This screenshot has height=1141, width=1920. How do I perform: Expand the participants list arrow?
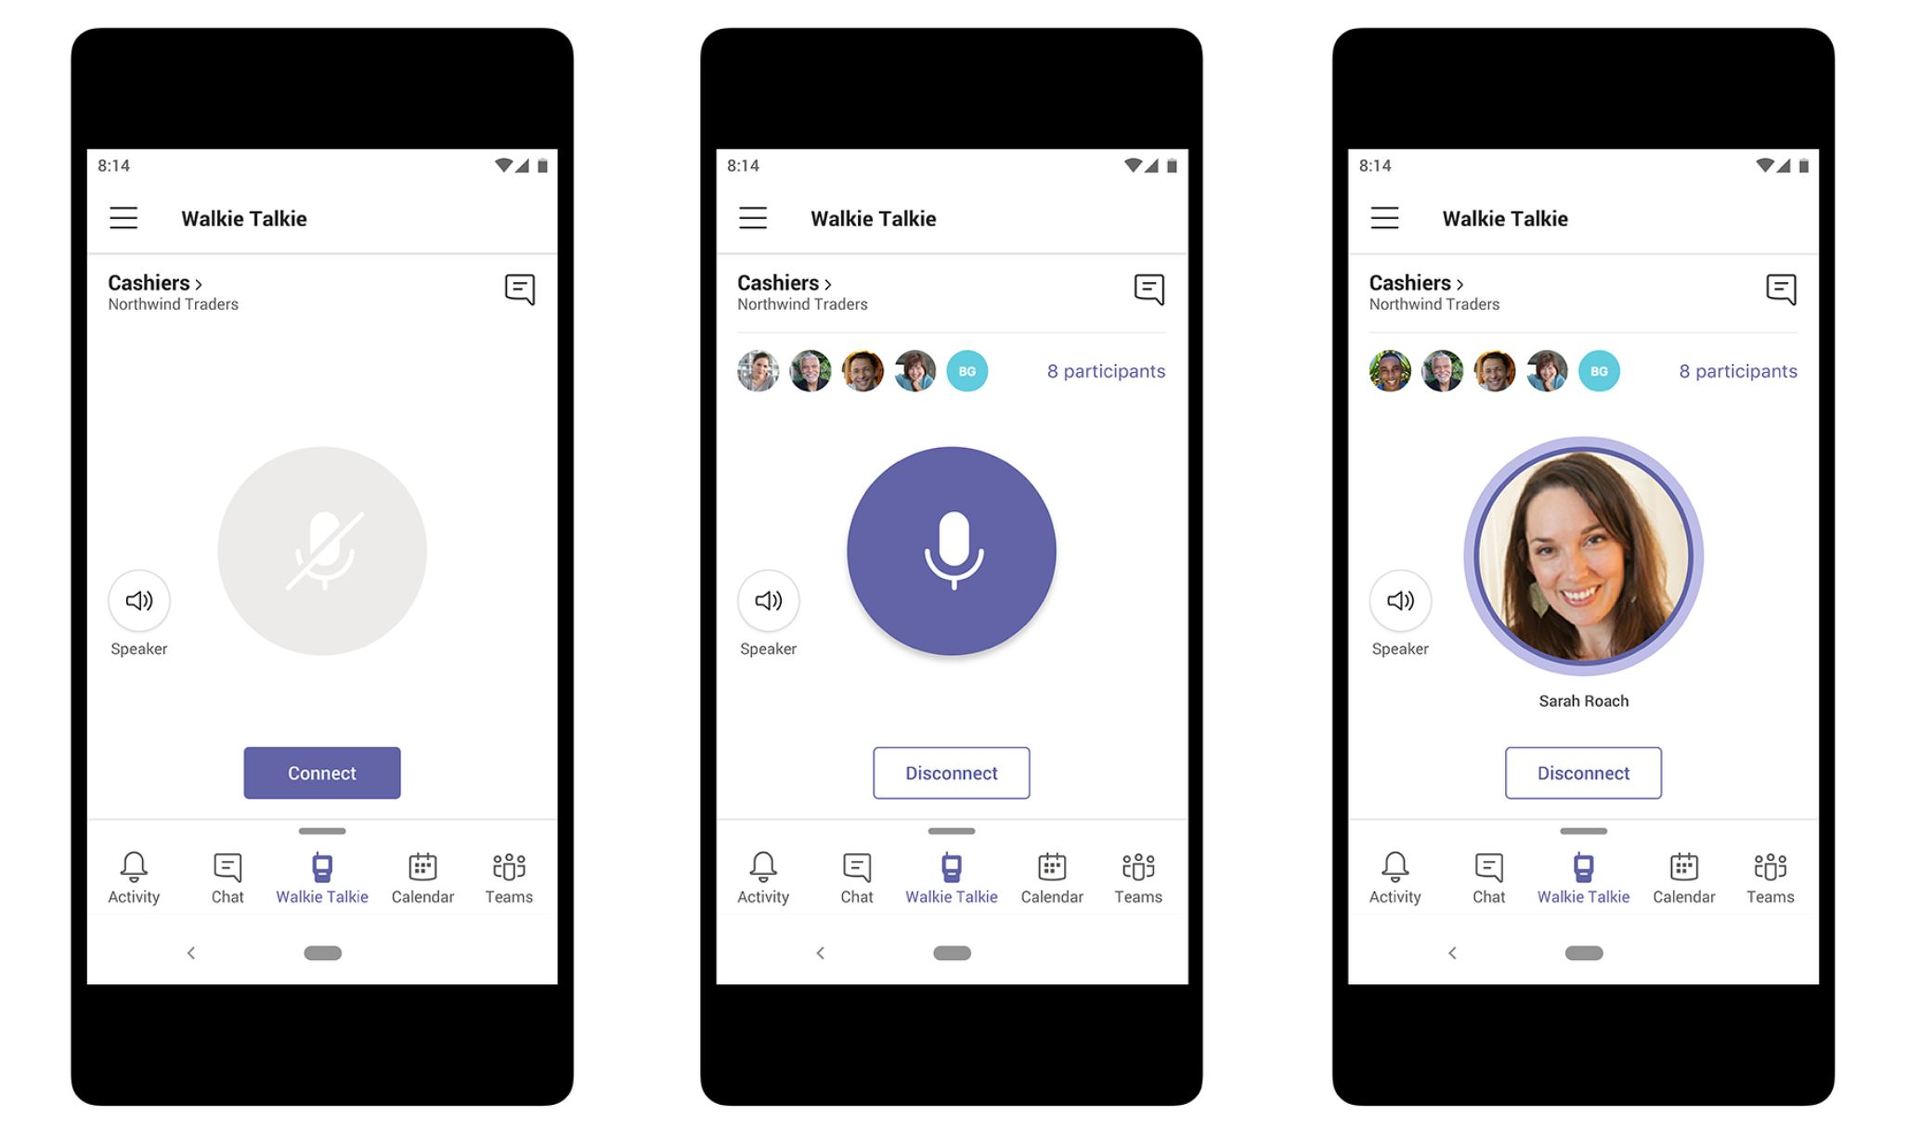827,283
